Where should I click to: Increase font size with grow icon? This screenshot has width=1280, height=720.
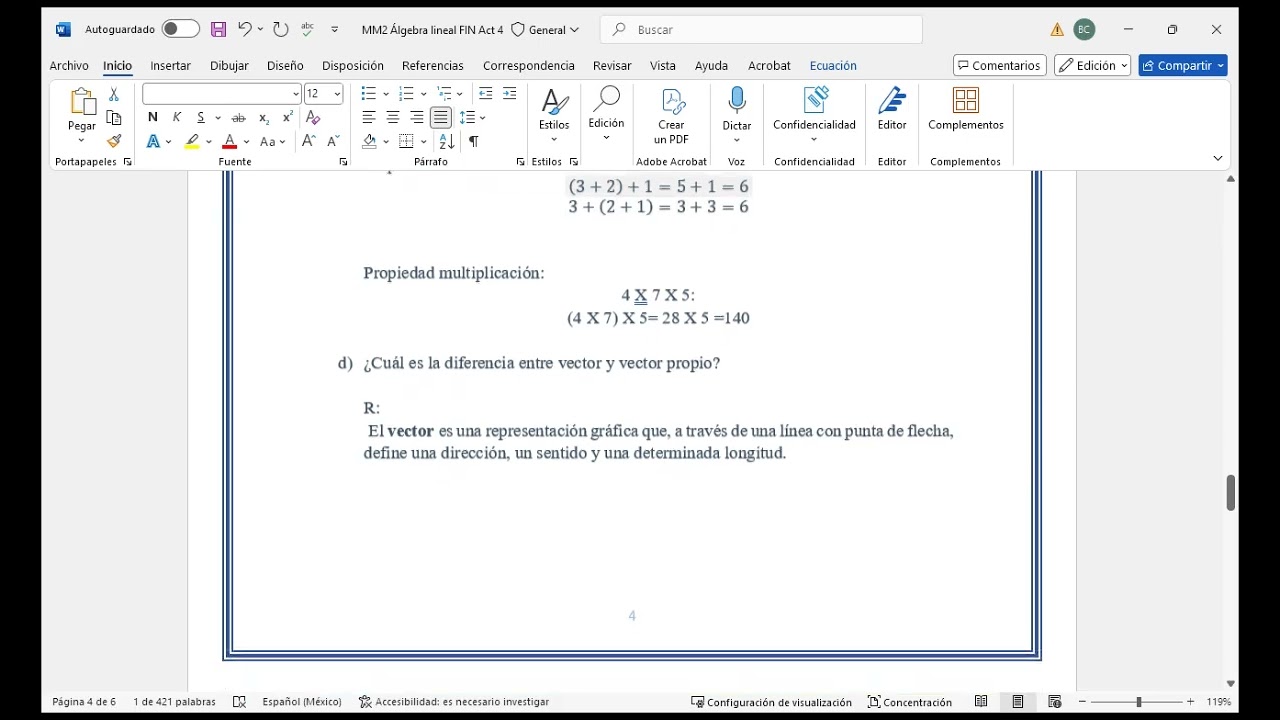coord(309,142)
